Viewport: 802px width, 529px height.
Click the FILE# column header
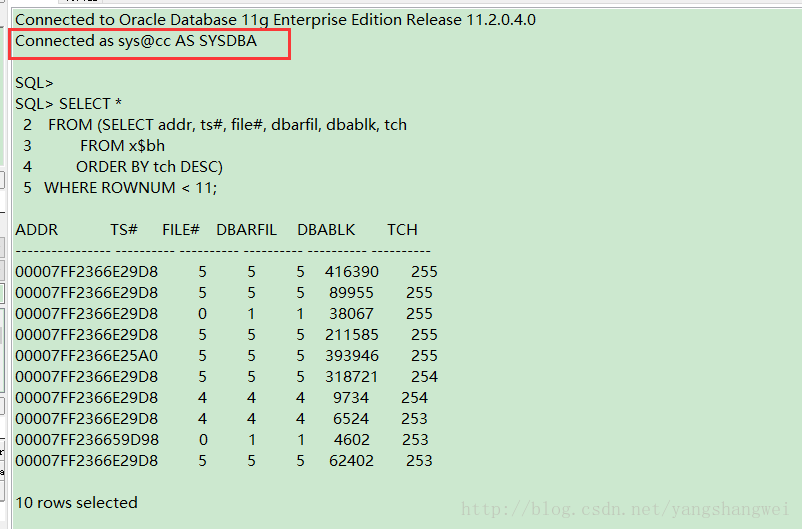coord(181,230)
